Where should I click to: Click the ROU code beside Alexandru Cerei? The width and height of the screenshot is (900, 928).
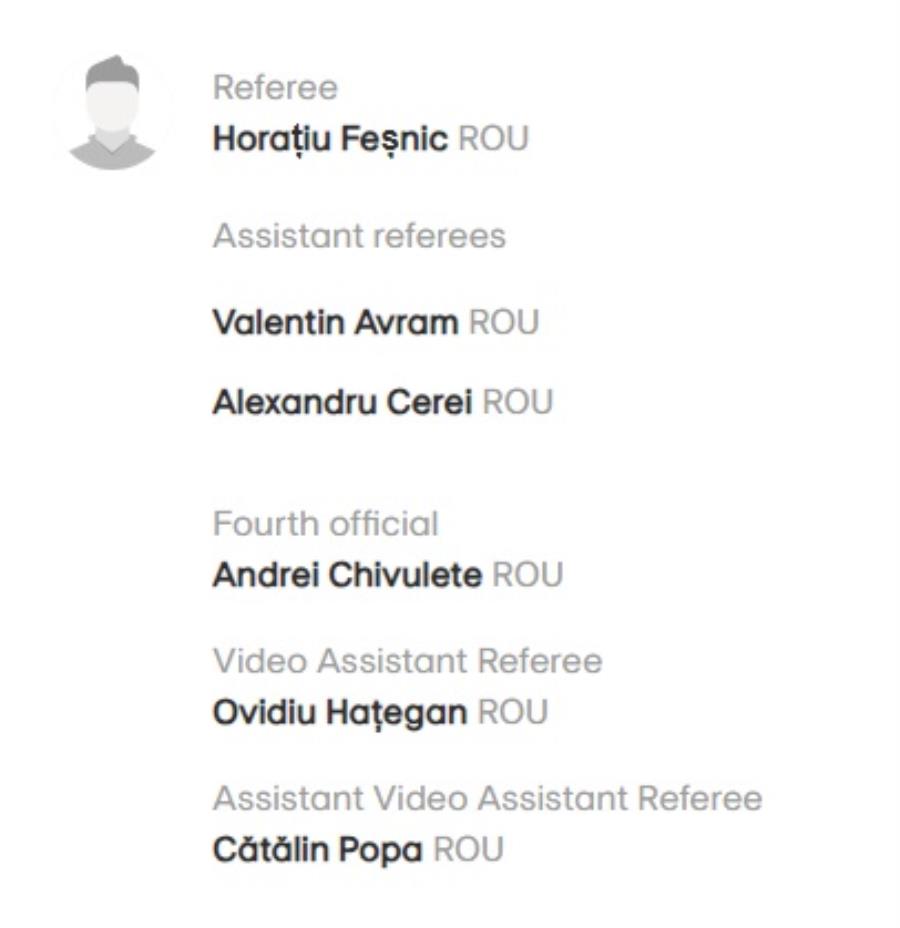point(517,401)
